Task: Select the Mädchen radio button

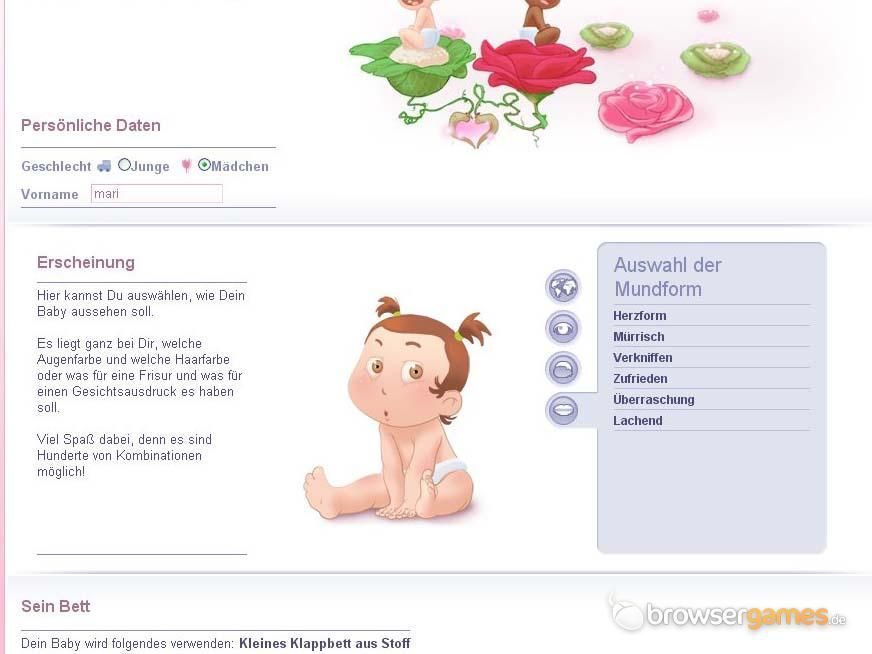Action: point(204,165)
